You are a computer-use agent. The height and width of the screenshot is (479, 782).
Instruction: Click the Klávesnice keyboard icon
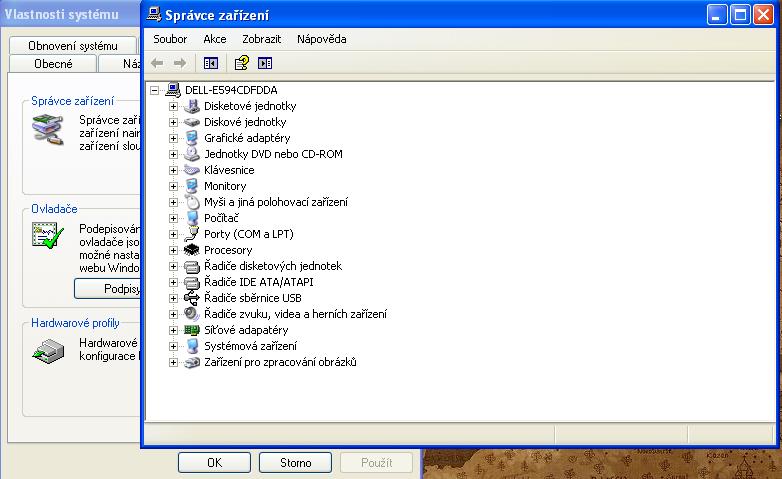pos(192,170)
